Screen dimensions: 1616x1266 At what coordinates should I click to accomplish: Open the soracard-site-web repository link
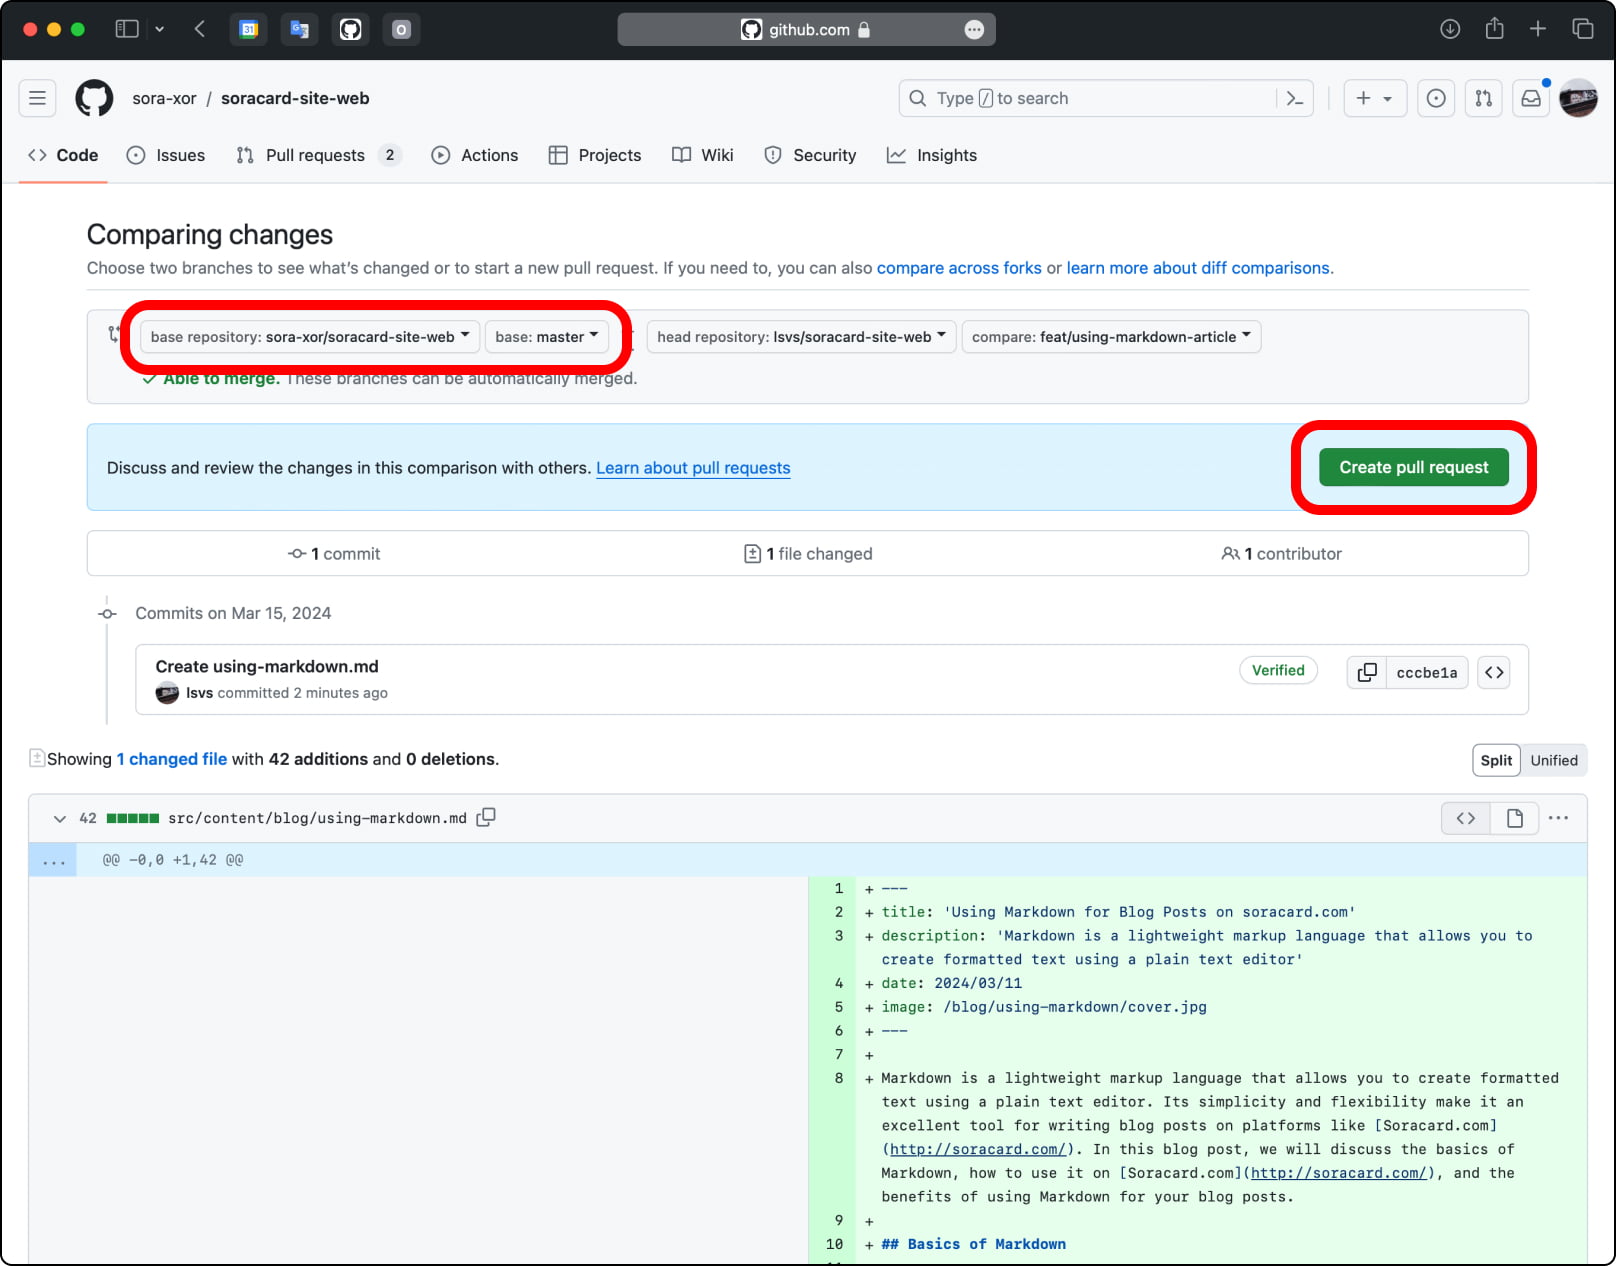[295, 98]
